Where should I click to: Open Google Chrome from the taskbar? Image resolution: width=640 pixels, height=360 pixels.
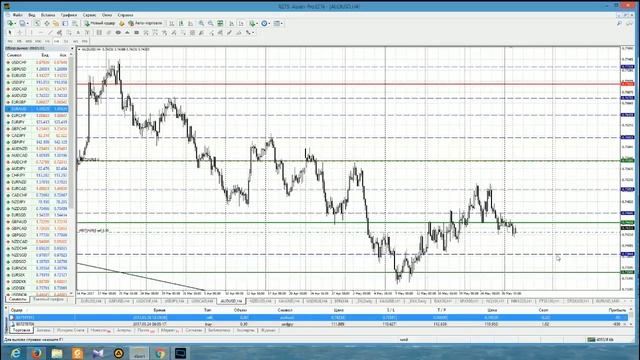160,353
